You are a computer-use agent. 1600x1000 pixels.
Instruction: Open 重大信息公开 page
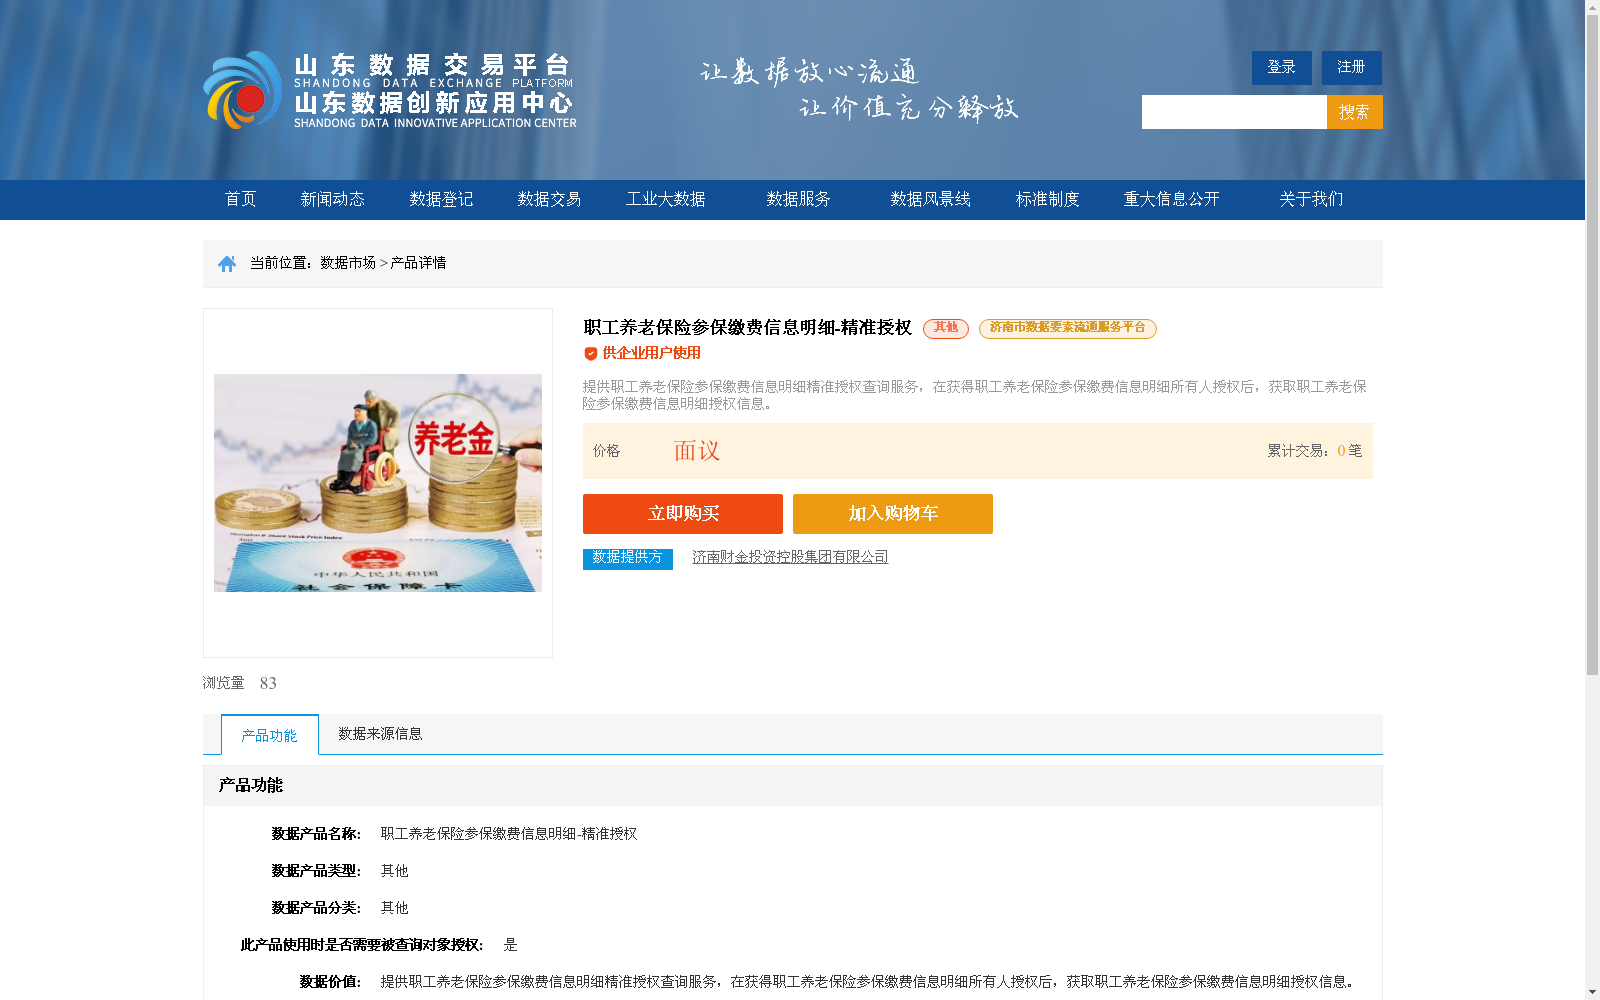pyautogui.click(x=1171, y=199)
